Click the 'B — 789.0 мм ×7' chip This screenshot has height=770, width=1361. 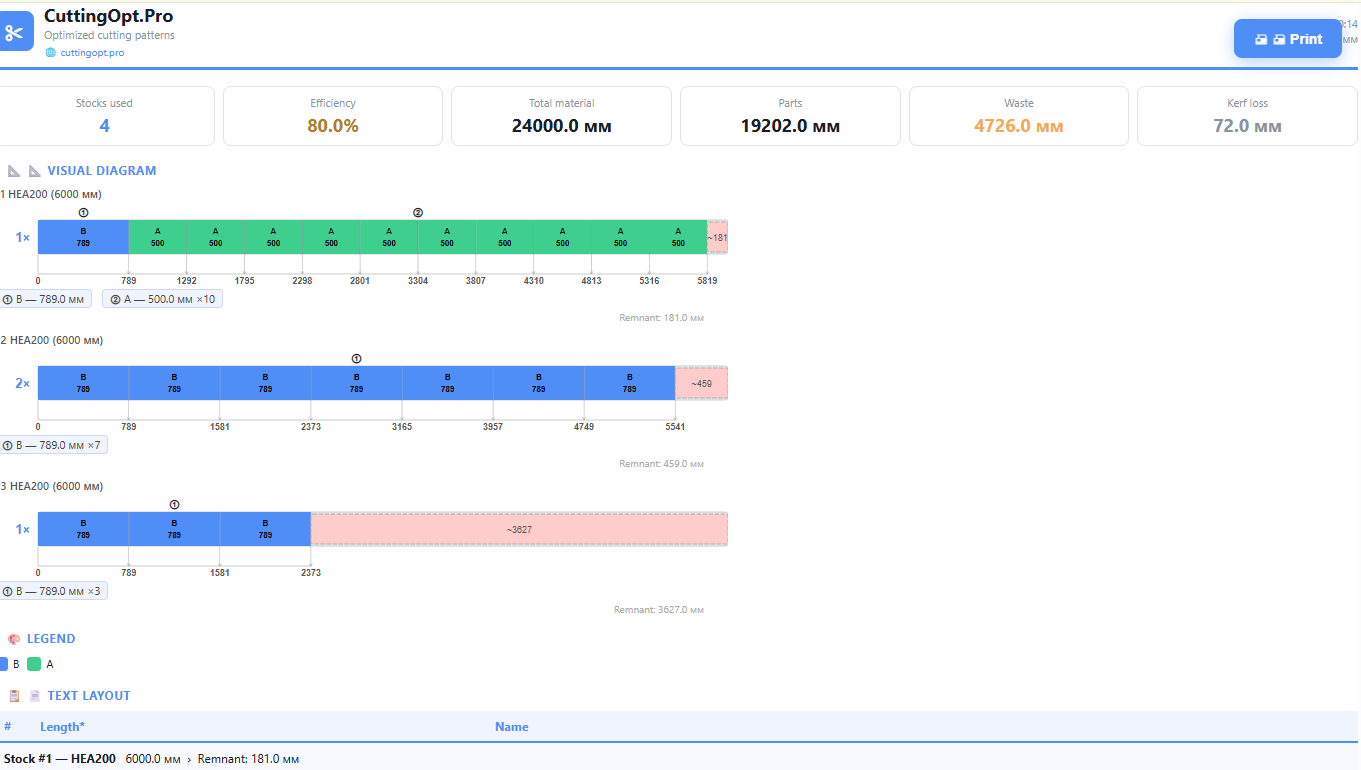53,445
